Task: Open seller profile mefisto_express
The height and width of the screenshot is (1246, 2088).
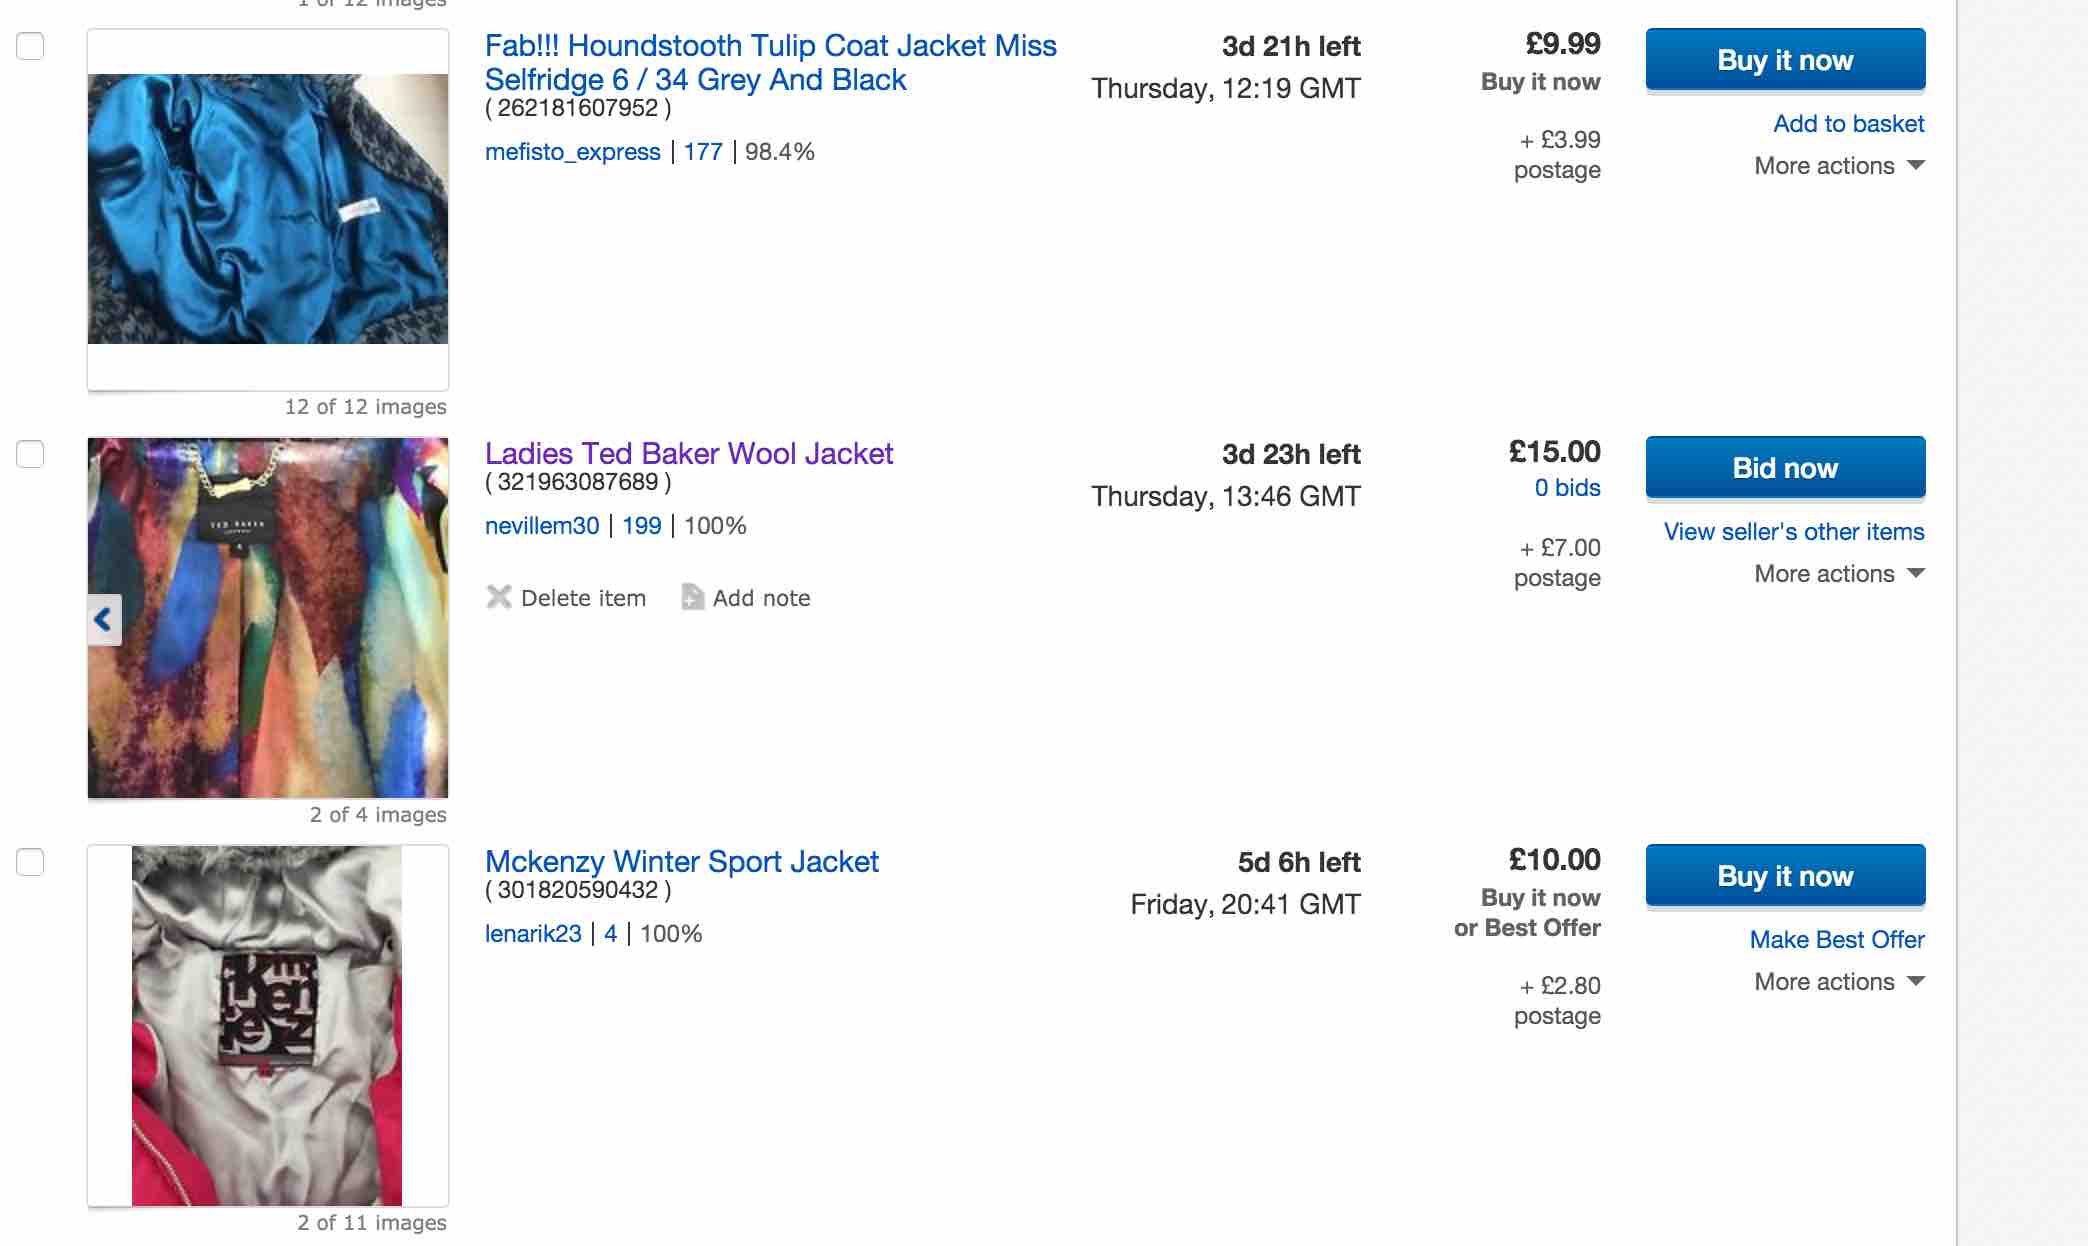Action: (x=572, y=152)
